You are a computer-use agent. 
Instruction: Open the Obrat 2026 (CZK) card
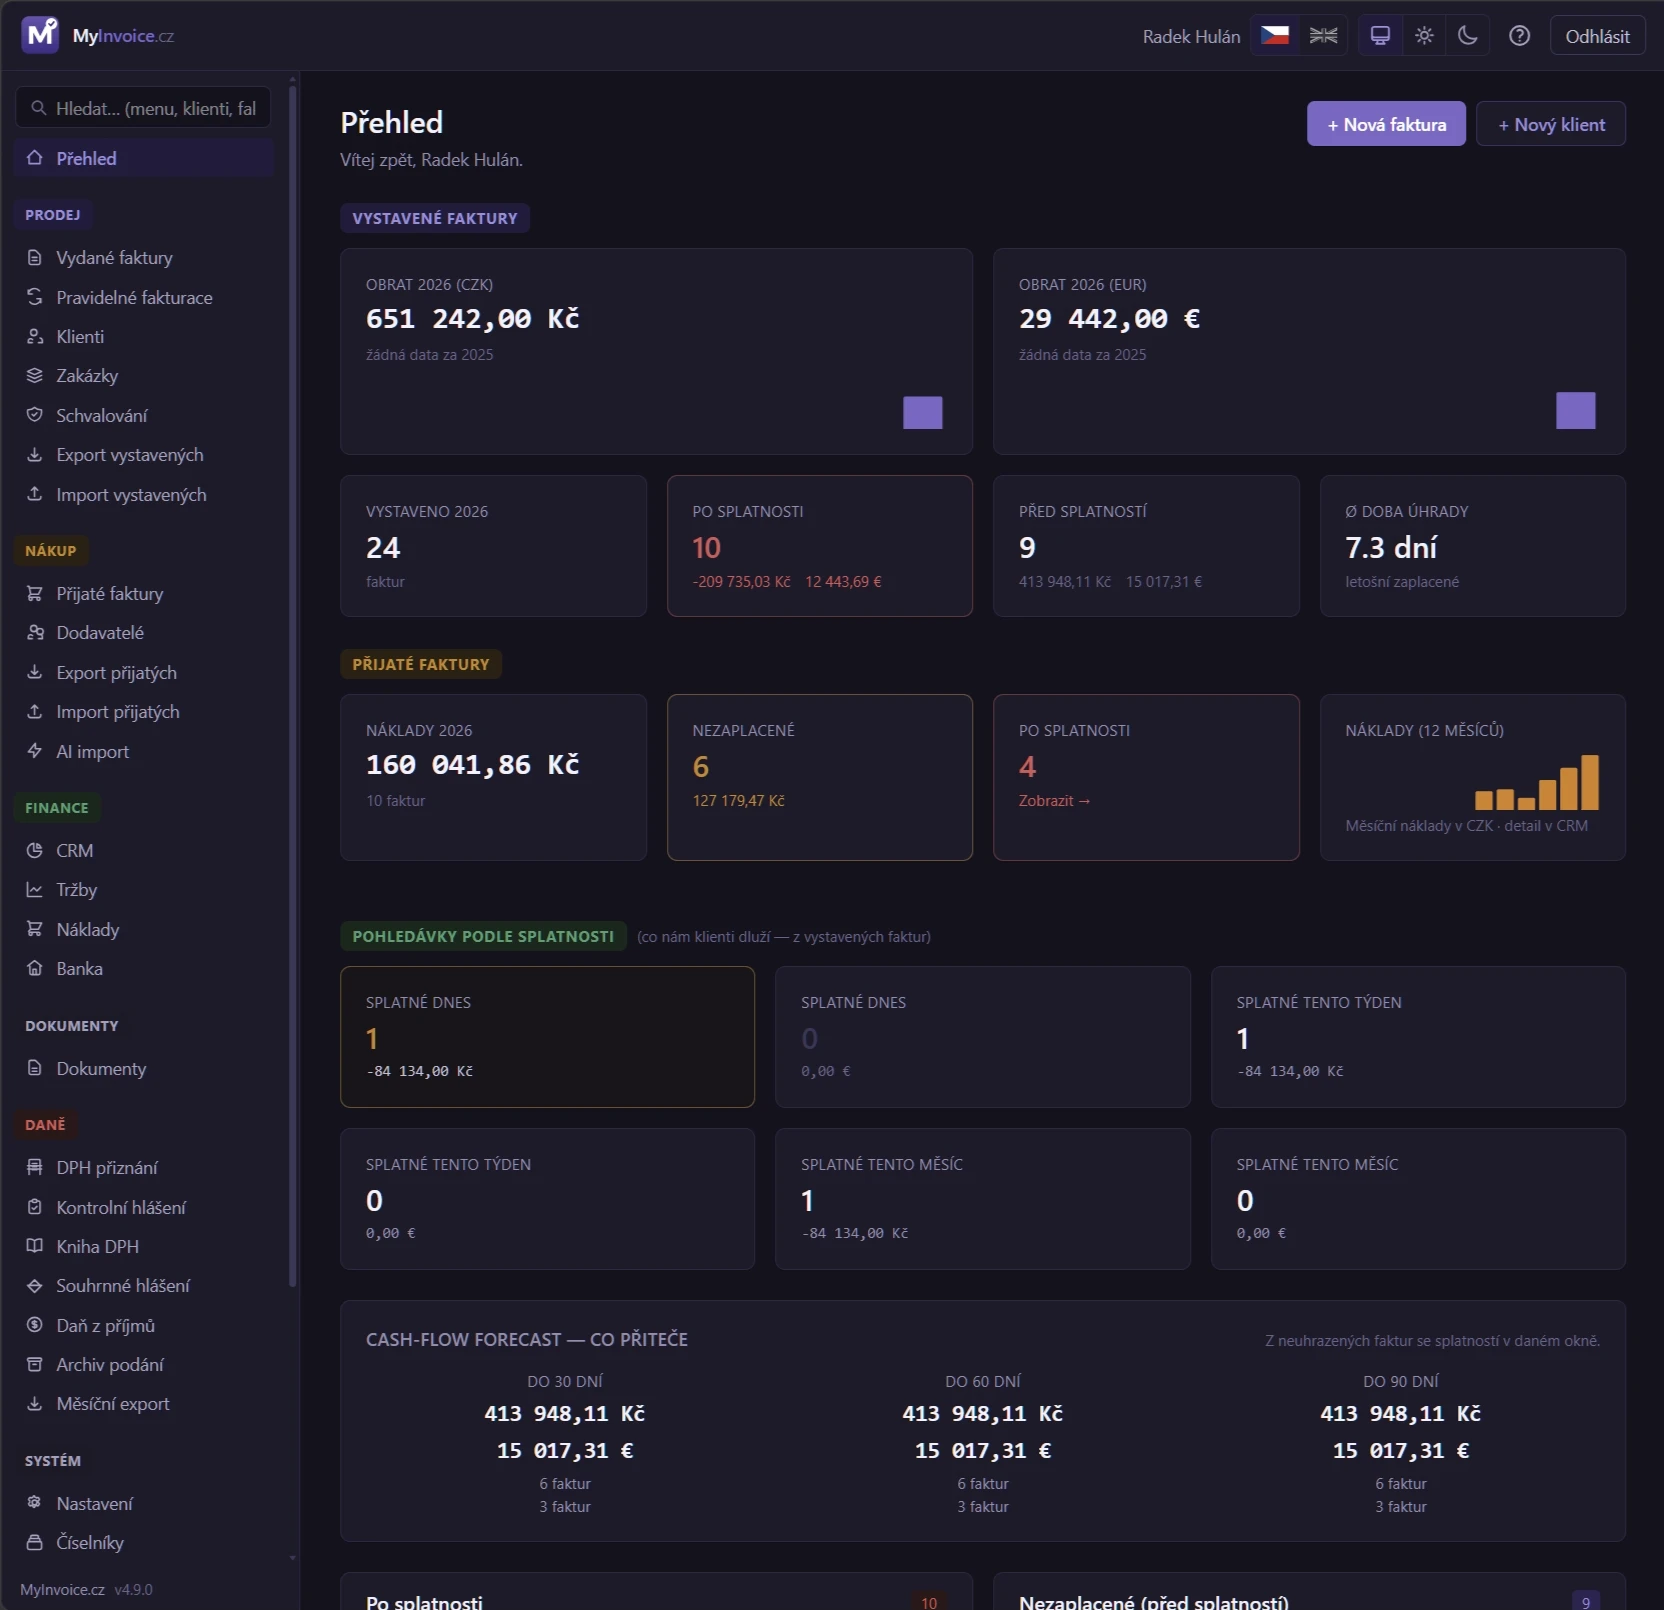[x=656, y=352]
